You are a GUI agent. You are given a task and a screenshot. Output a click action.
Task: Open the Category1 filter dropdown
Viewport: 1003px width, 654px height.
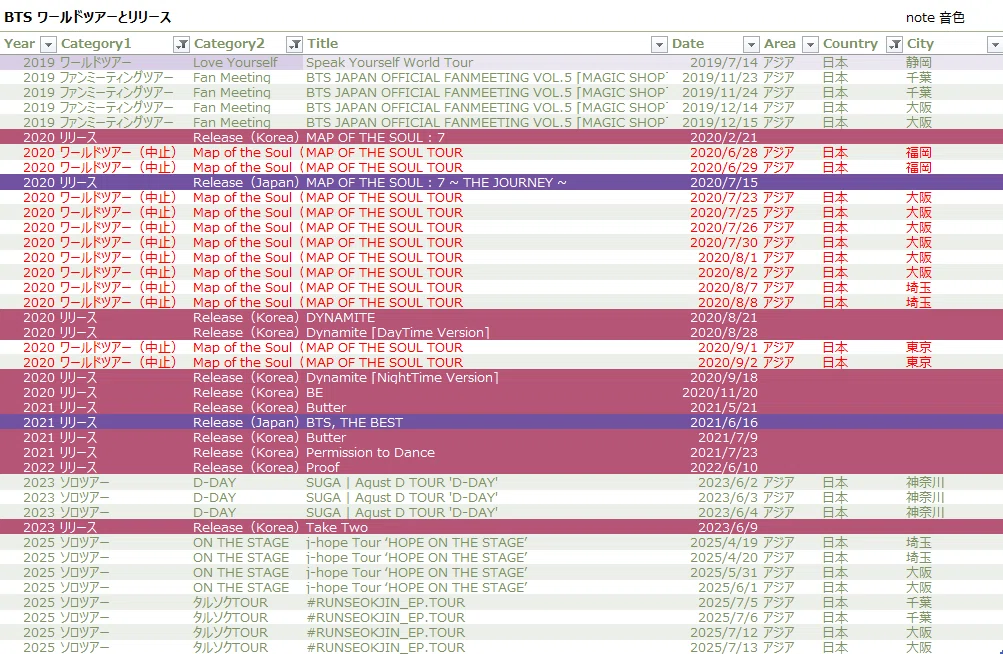coord(182,44)
